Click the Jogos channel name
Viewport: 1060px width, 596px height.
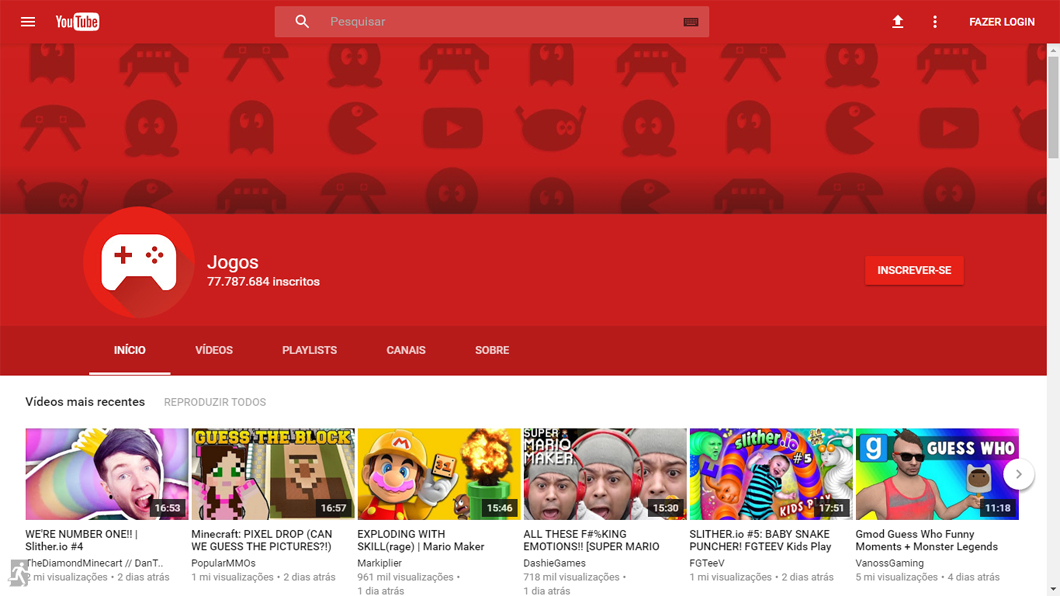(233, 262)
